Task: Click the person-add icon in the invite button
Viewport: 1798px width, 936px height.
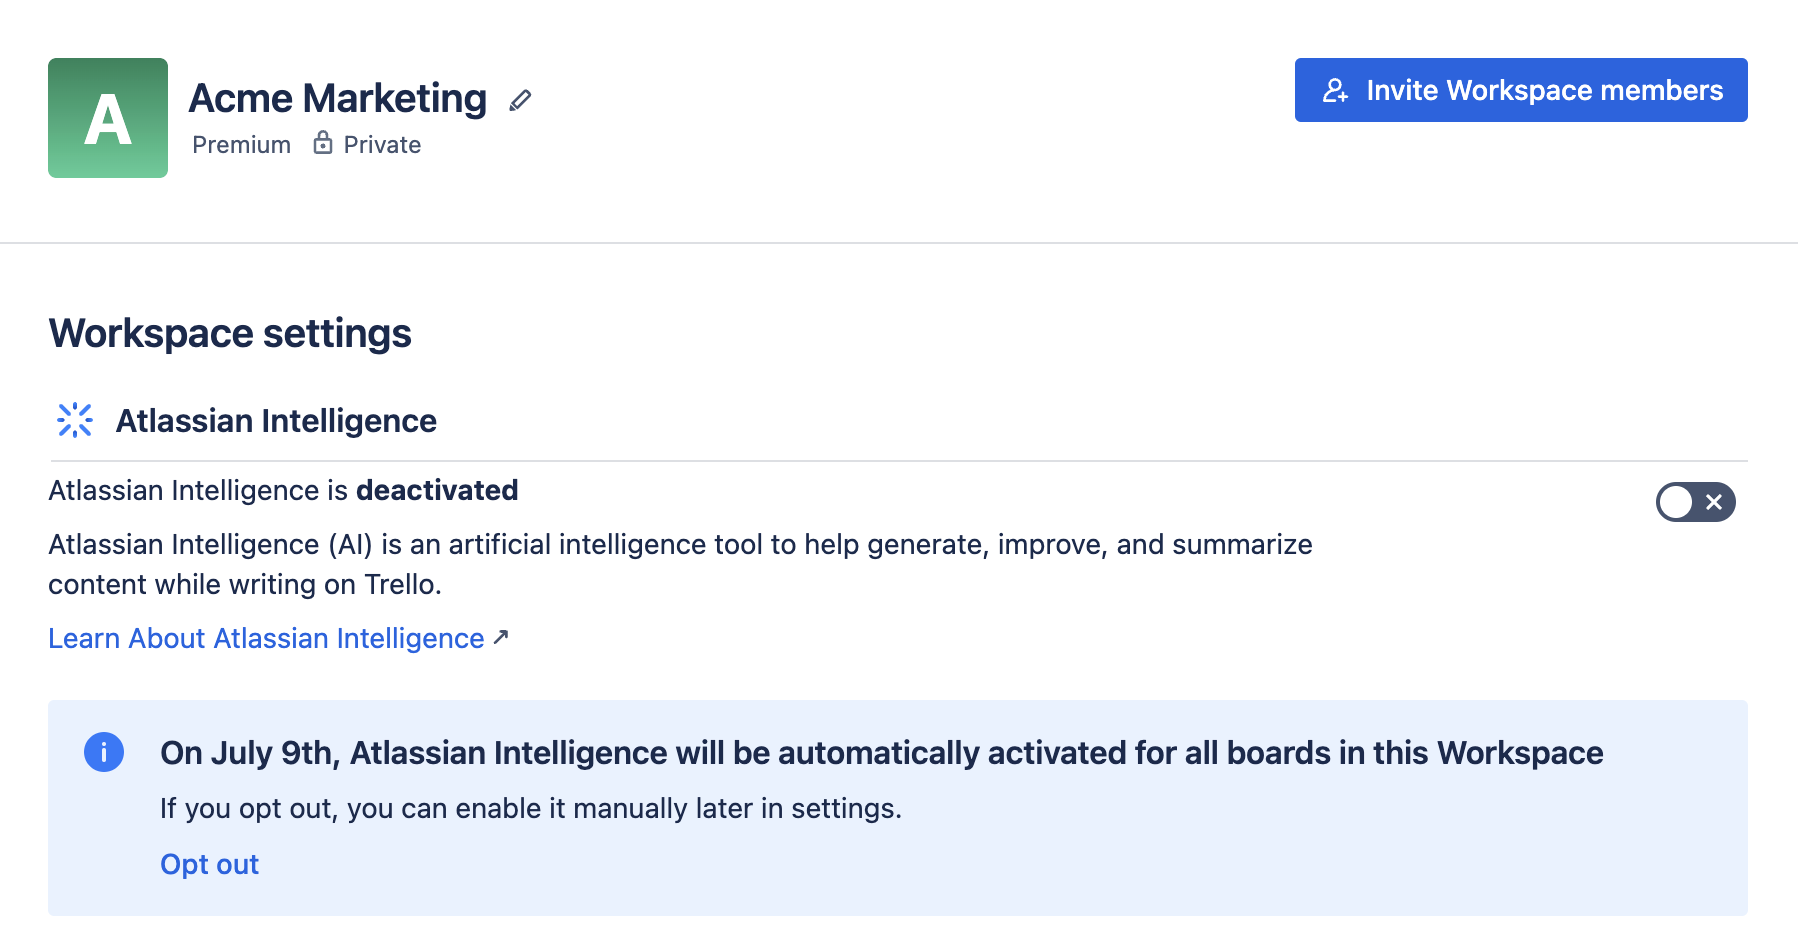Action: (1335, 90)
